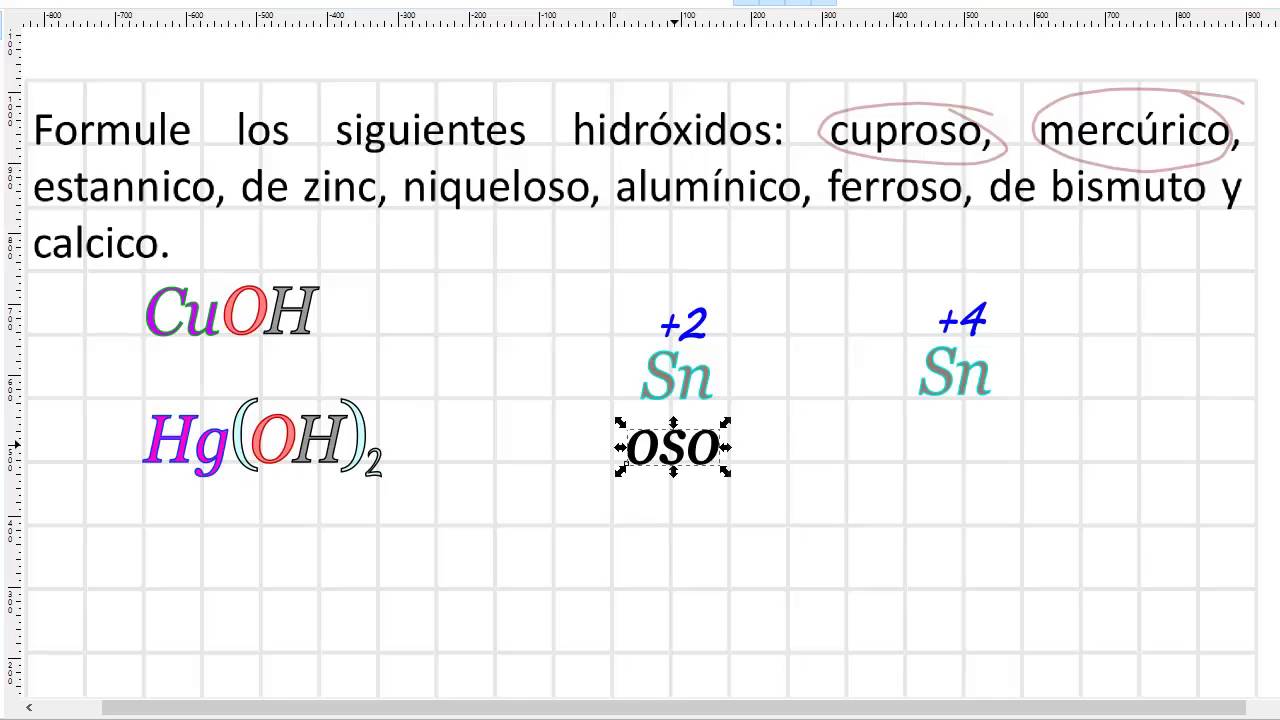Click the right-middle handle of the oso selection
Screen dimensions: 1280x720
[726, 447]
